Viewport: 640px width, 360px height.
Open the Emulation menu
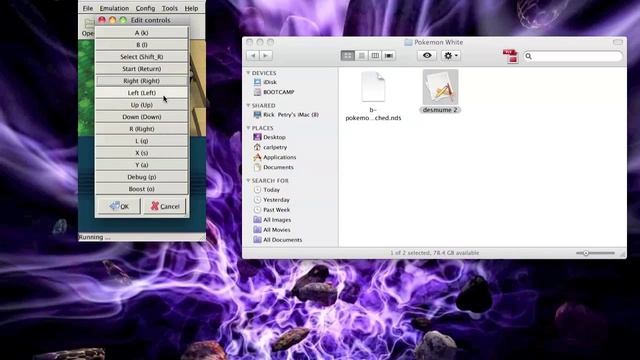coord(114,8)
